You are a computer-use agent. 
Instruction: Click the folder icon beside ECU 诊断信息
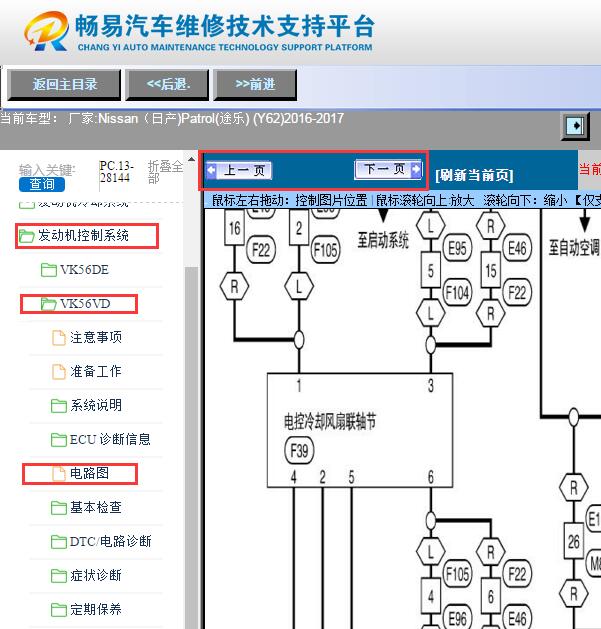[x=59, y=440]
